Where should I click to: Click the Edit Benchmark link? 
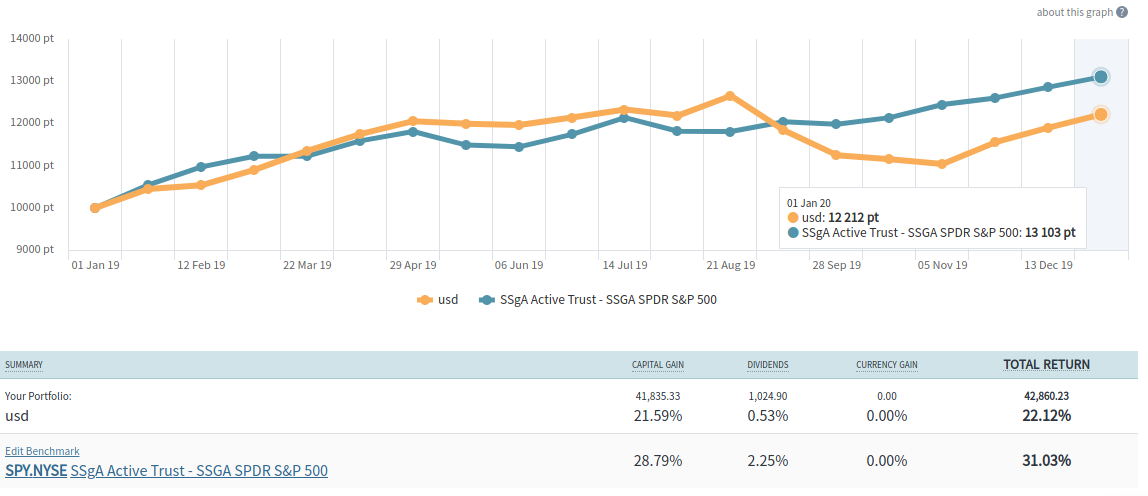pyautogui.click(x=42, y=451)
